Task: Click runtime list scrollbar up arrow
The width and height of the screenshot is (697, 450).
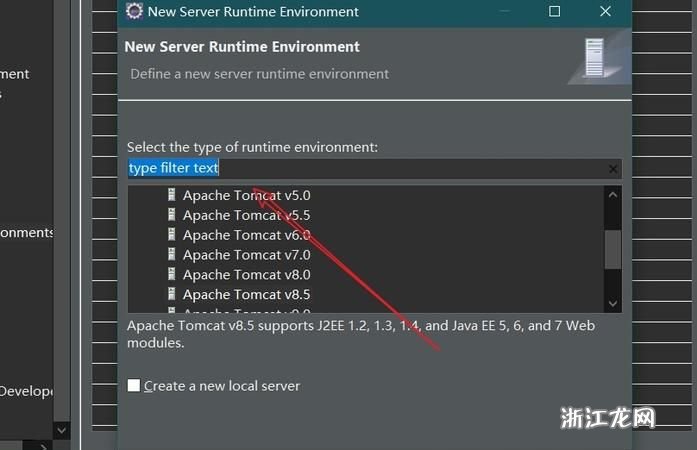Action: coord(613,195)
